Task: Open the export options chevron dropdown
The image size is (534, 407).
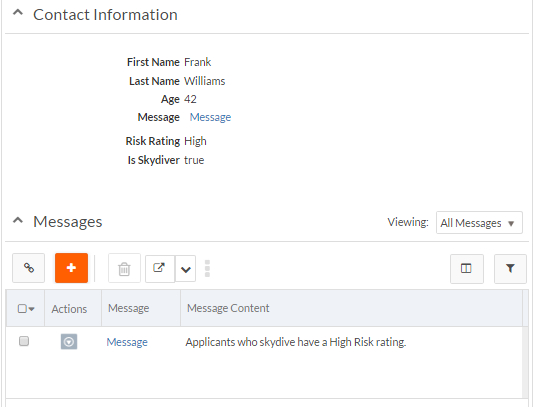Action: pos(186,269)
